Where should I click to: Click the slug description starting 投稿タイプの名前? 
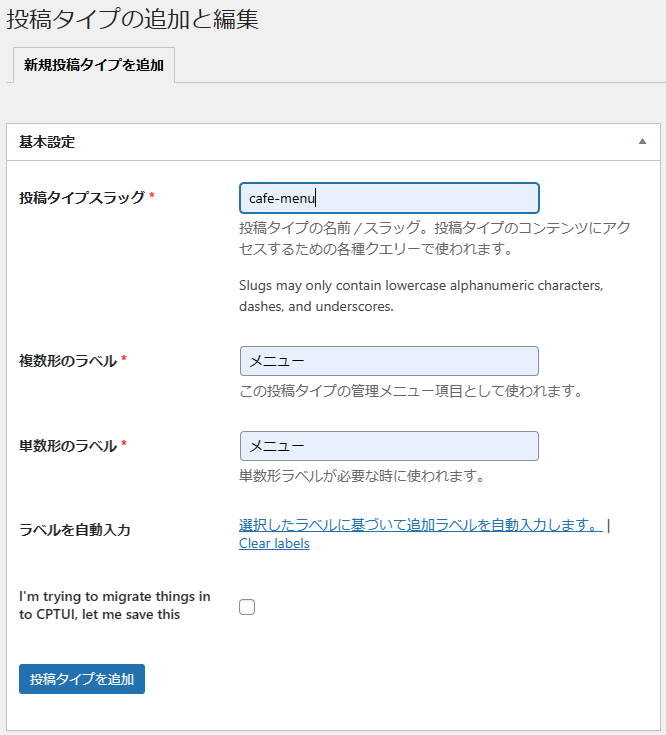(x=435, y=238)
